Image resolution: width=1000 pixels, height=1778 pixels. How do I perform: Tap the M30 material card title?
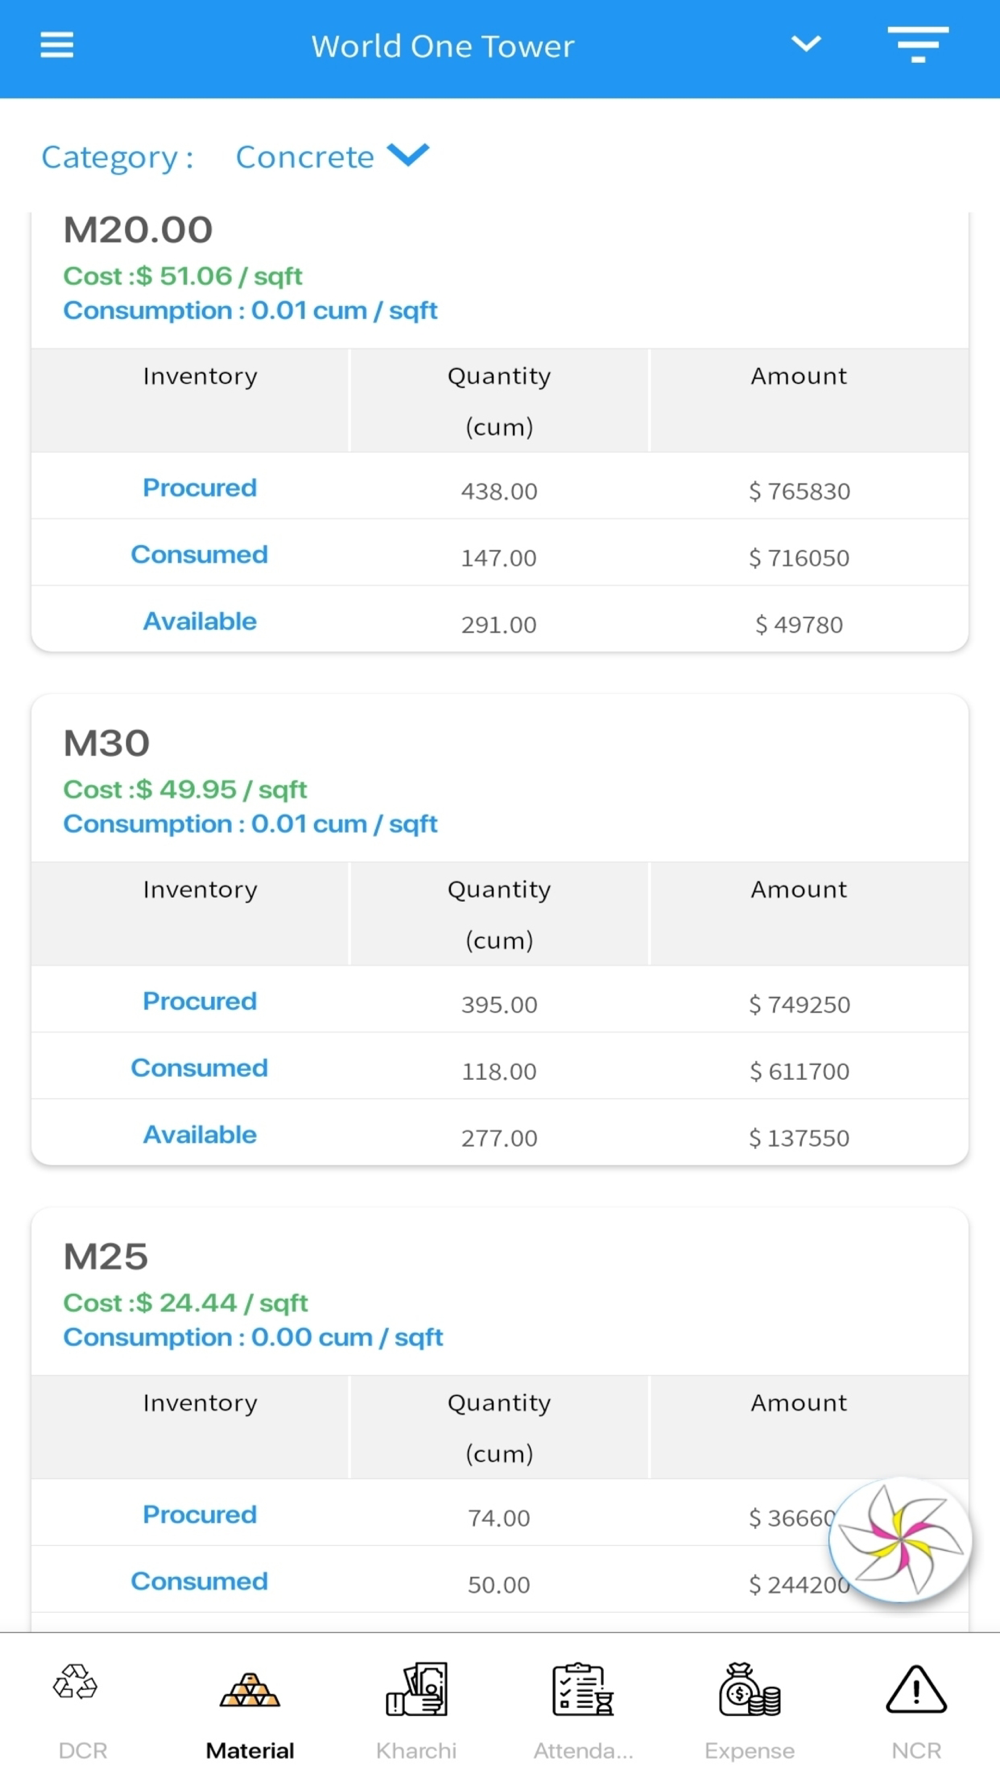point(107,743)
